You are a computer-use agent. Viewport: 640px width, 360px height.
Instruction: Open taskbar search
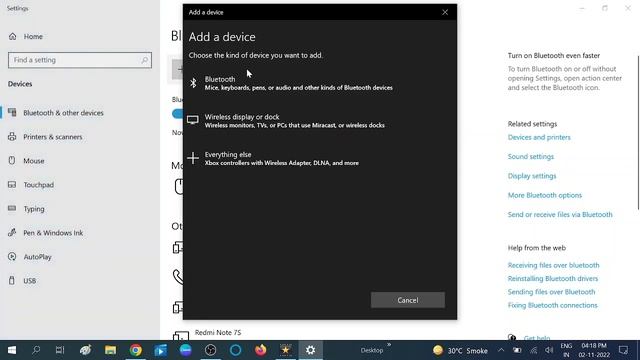36,350
